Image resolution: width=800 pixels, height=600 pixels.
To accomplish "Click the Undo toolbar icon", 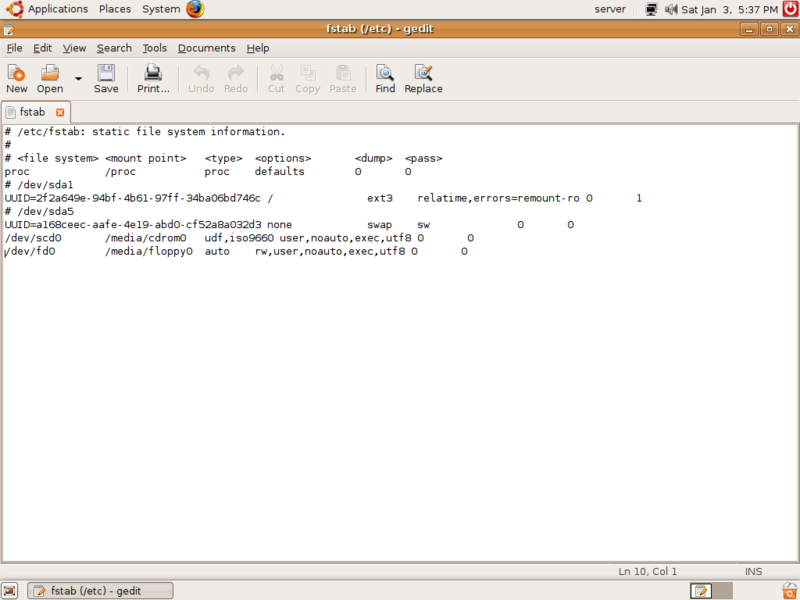I will coord(201,79).
